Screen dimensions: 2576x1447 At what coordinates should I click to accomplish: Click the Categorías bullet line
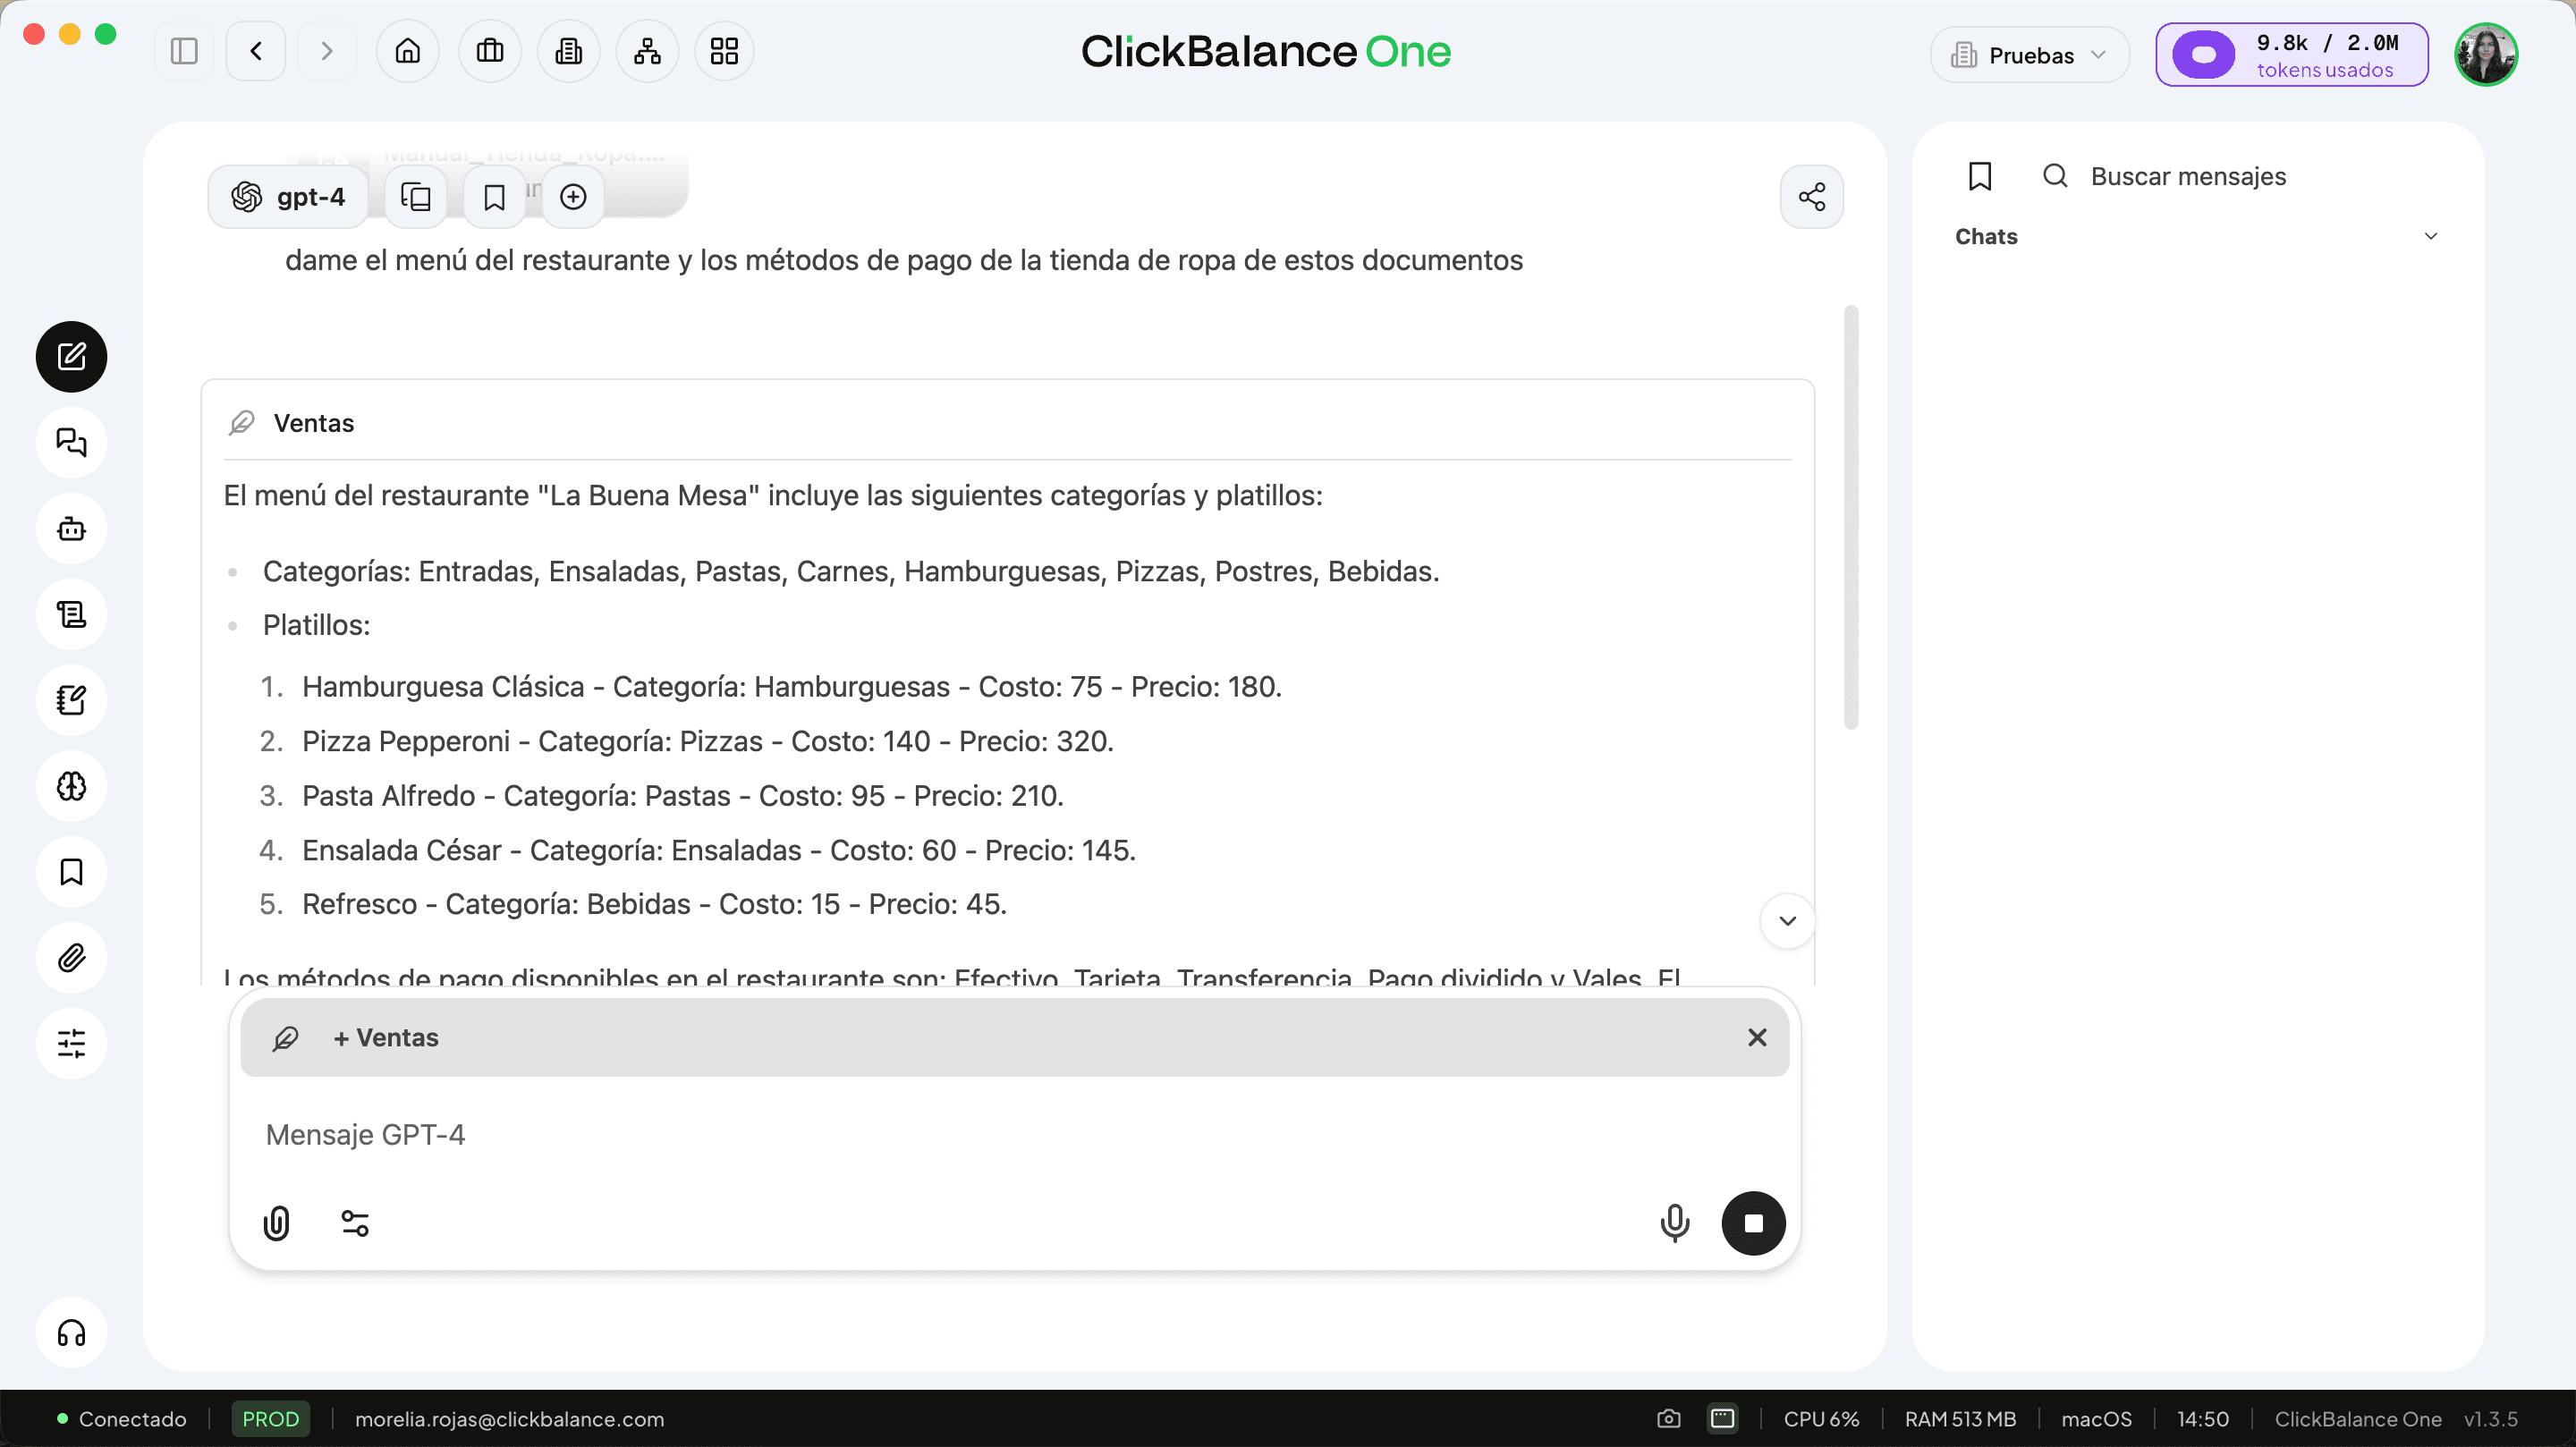pos(850,572)
